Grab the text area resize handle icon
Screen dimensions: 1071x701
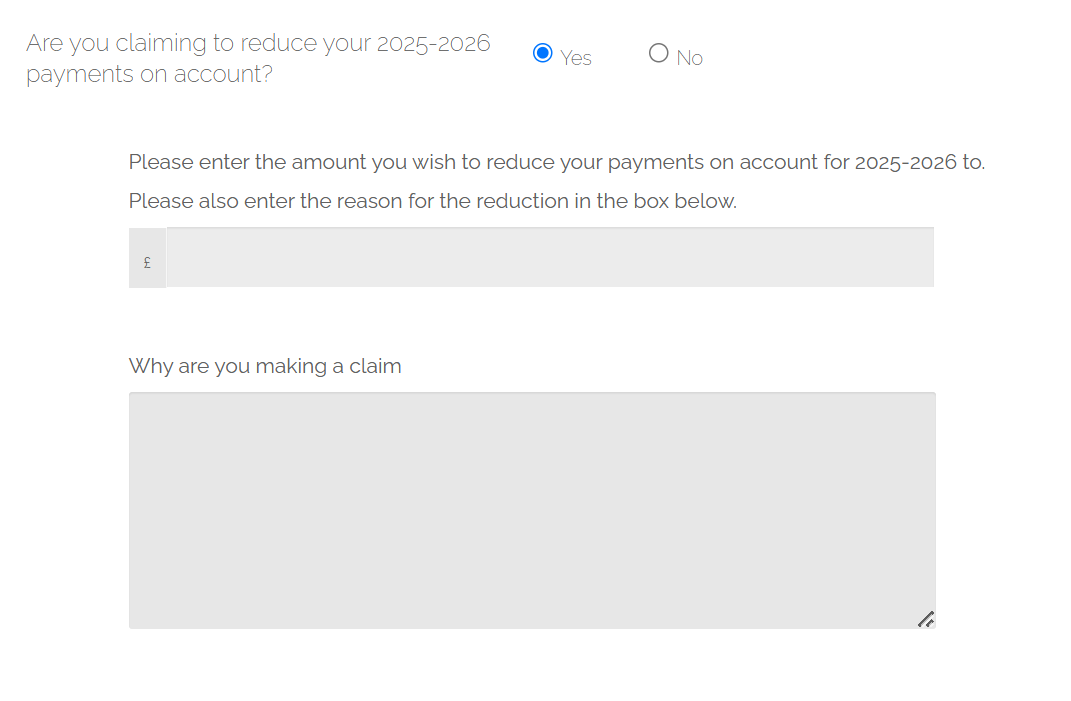tap(926, 619)
